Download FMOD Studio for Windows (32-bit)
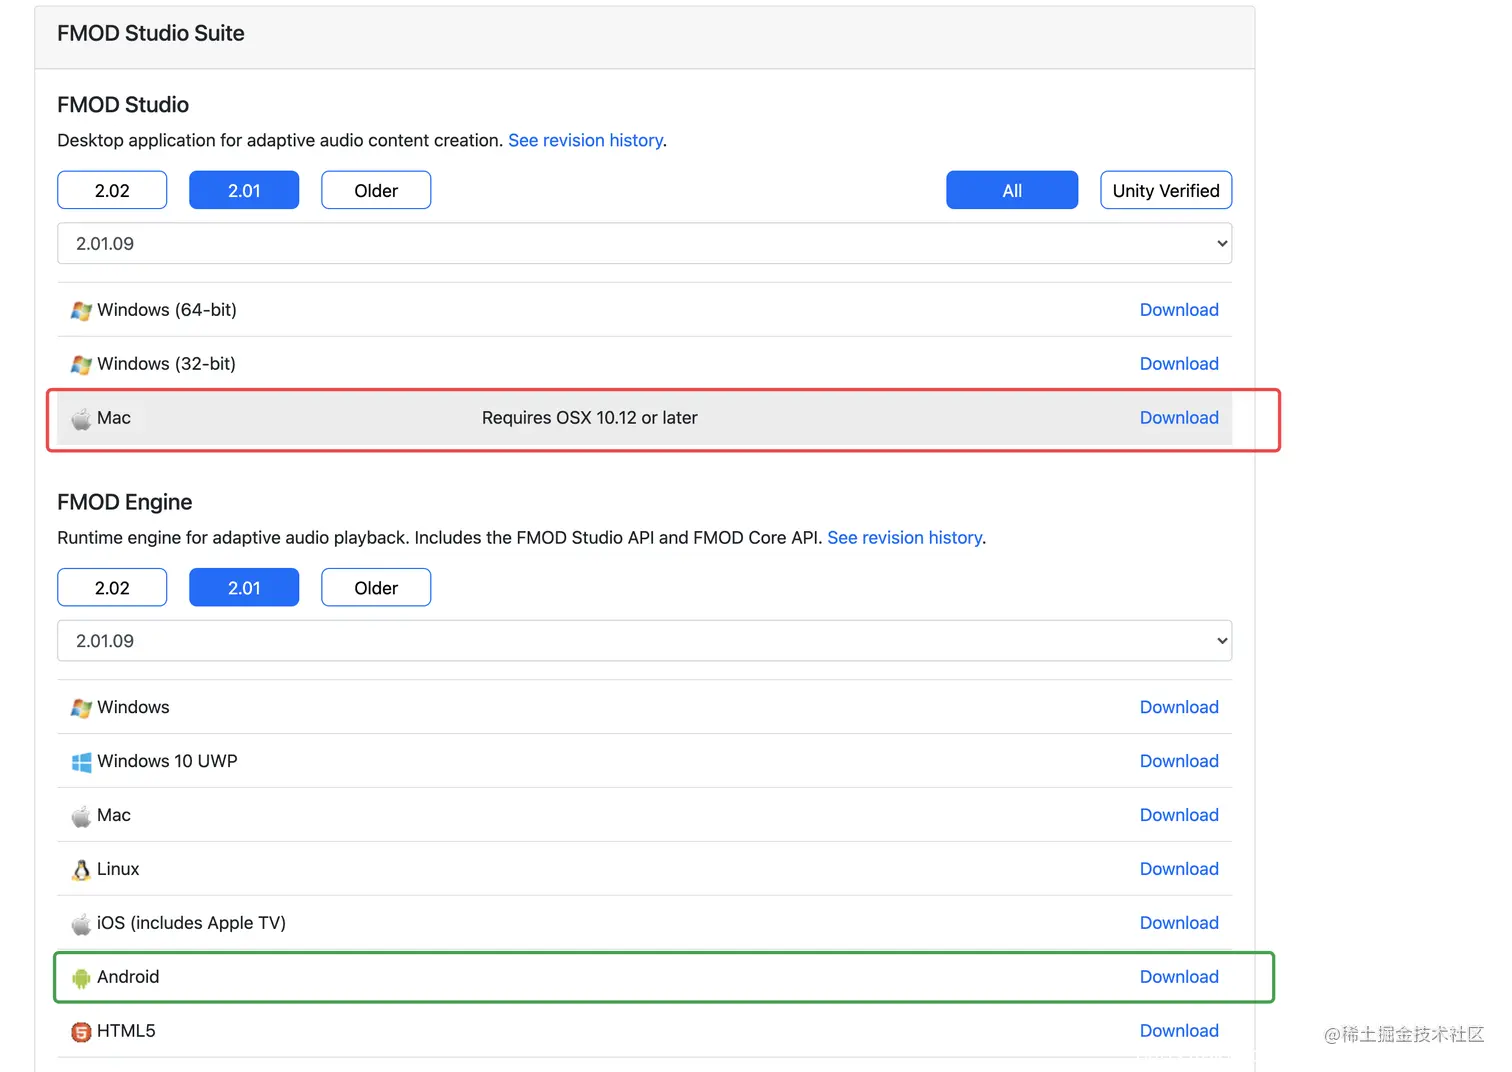The height and width of the screenshot is (1072, 1512). click(x=1179, y=364)
